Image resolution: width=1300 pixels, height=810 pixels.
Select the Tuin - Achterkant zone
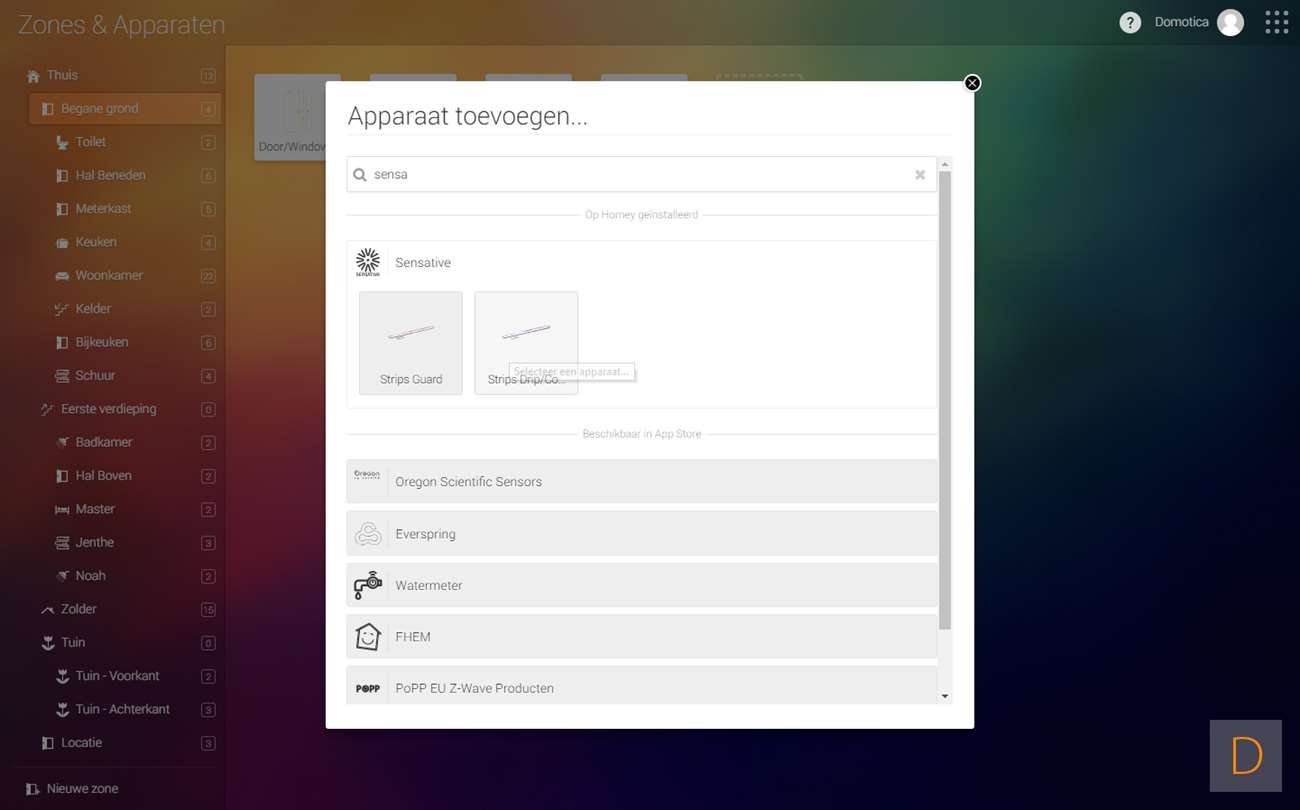click(x=124, y=709)
